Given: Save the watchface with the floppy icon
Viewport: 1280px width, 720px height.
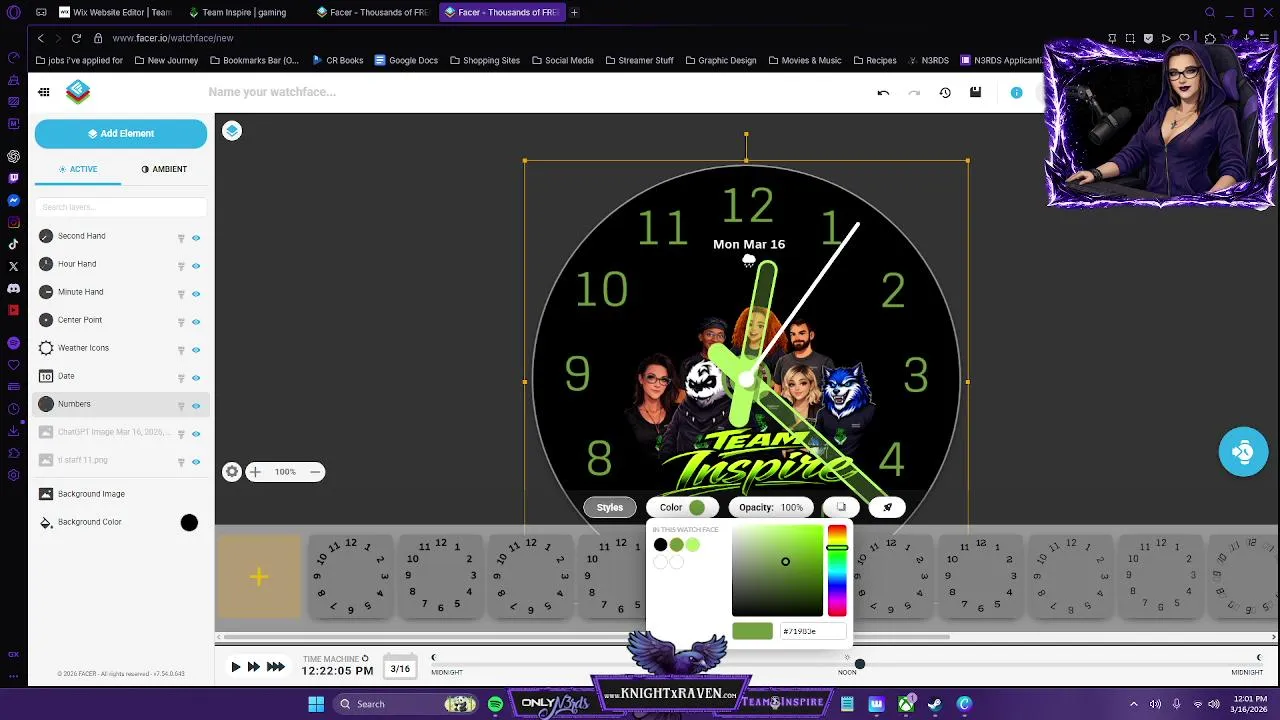Looking at the screenshot, I should coord(975,93).
